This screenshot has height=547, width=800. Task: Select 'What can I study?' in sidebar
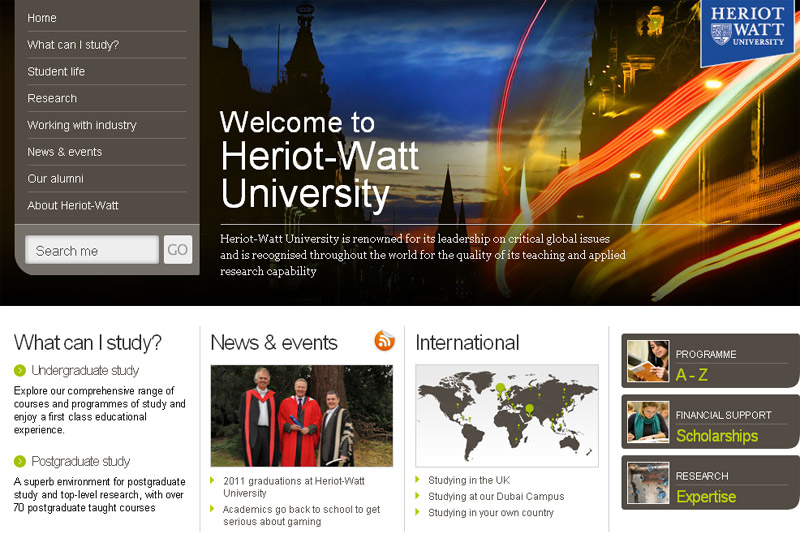click(73, 45)
